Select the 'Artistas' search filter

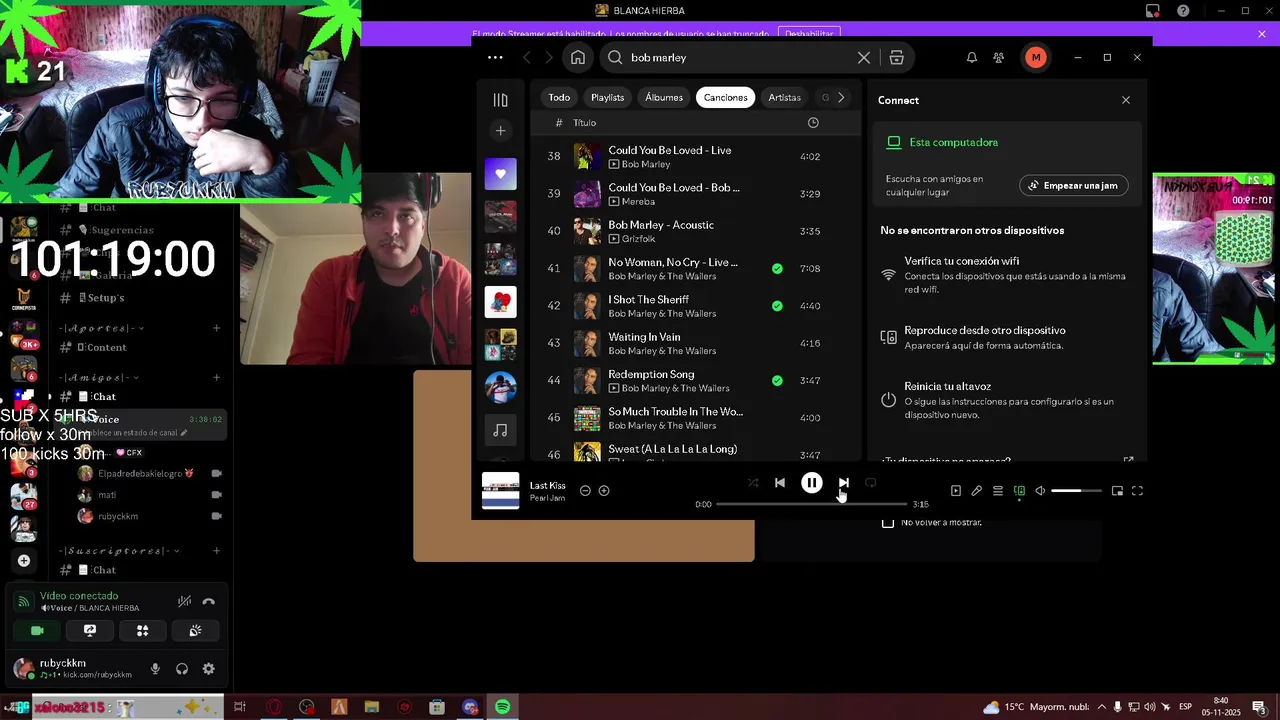pyautogui.click(x=784, y=97)
